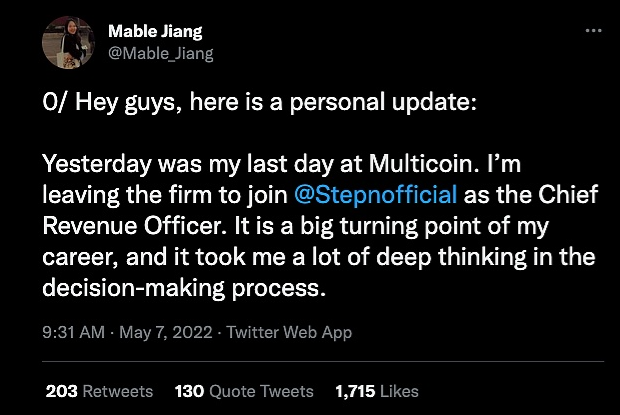Screen dimensions: 620x415
Task: Open the three-dot More options menu
Action: (x=593, y=32)
